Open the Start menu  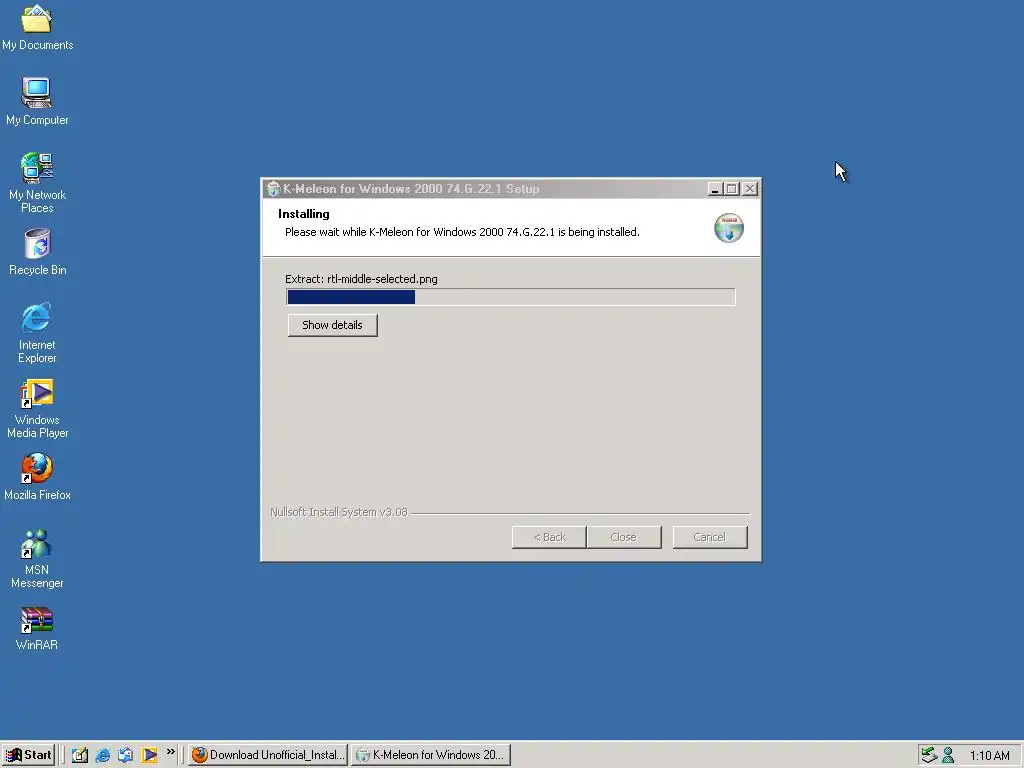pos(28,755)
